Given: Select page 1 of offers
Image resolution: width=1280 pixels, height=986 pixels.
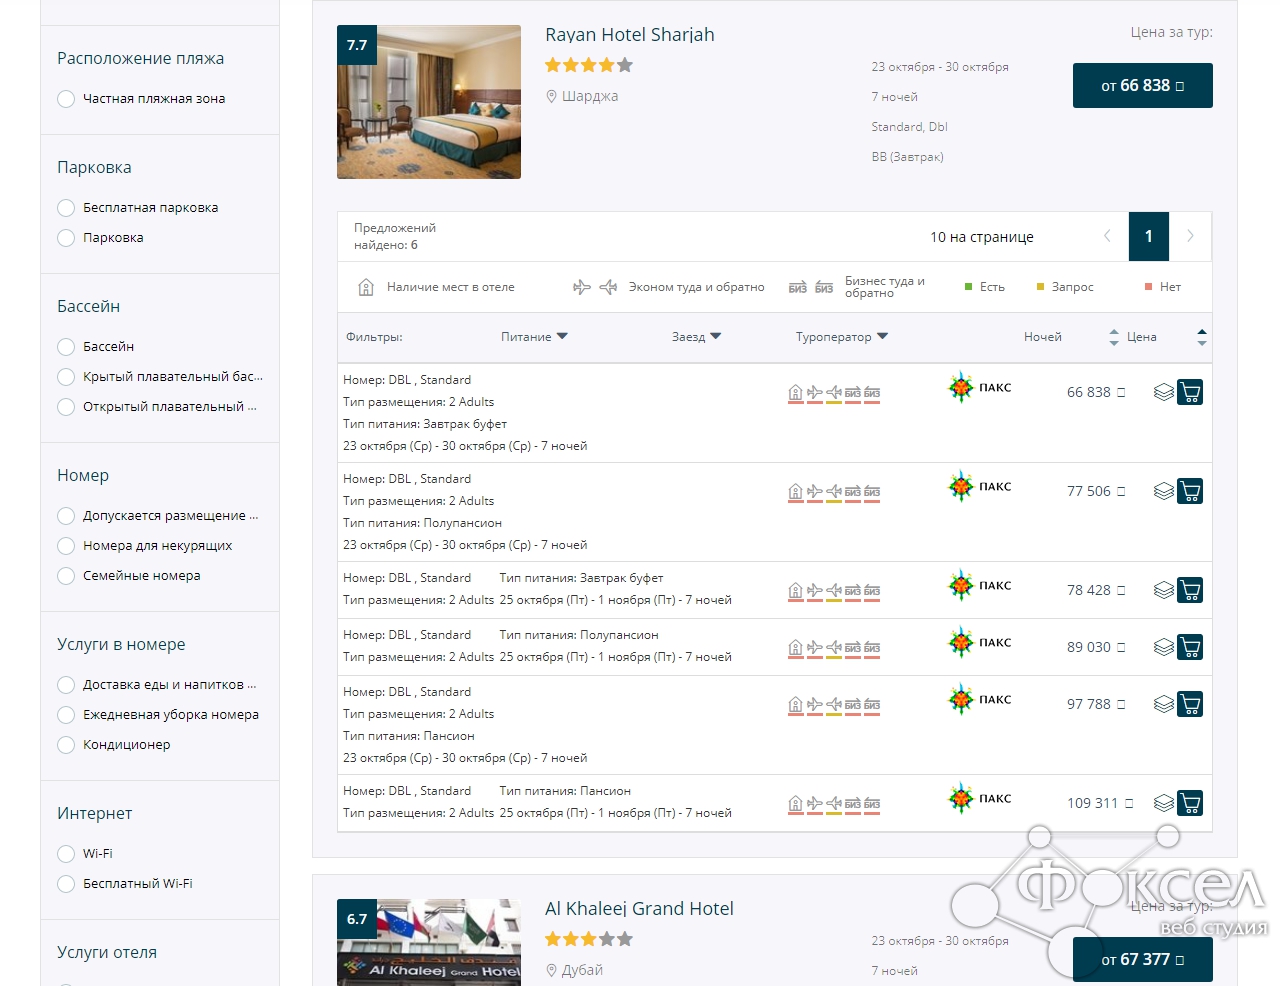Looking at the screenshot, I should [1149, 236].
